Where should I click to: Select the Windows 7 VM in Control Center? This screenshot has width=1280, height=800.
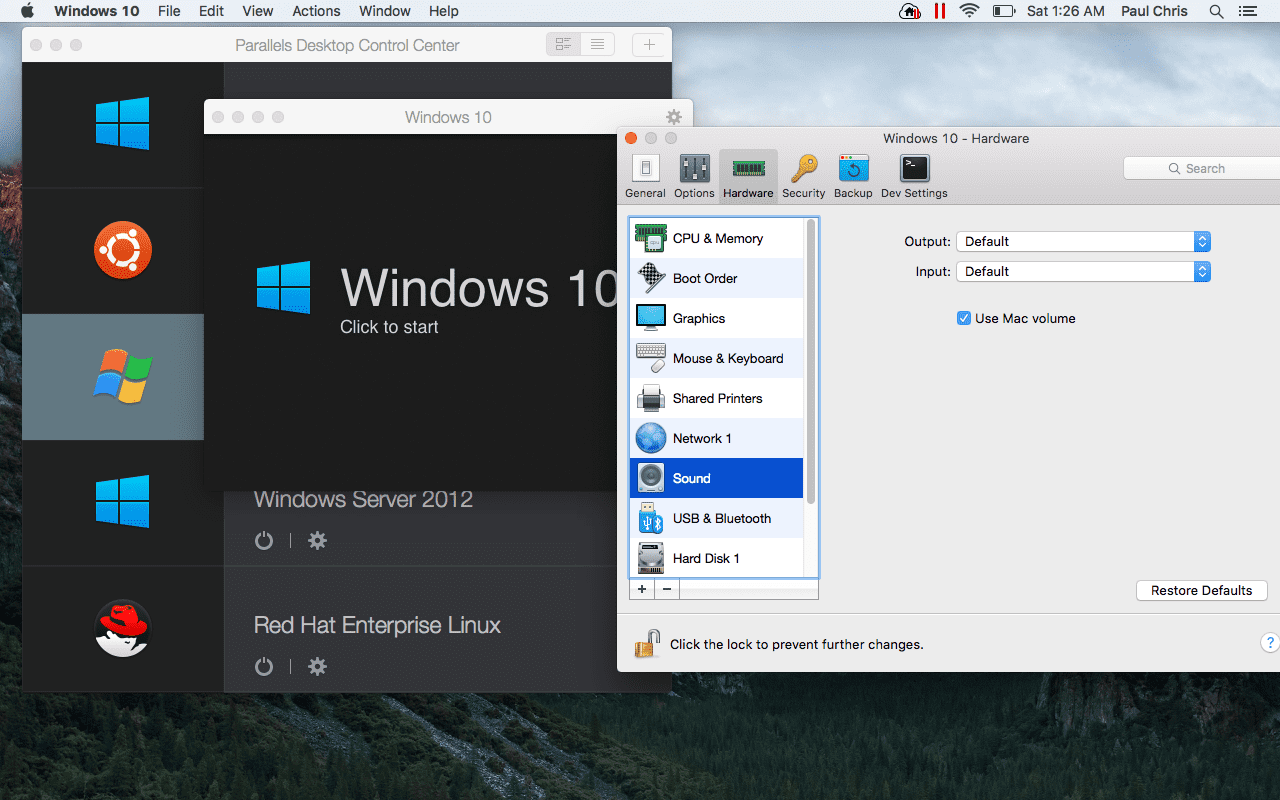pos(123,376)
